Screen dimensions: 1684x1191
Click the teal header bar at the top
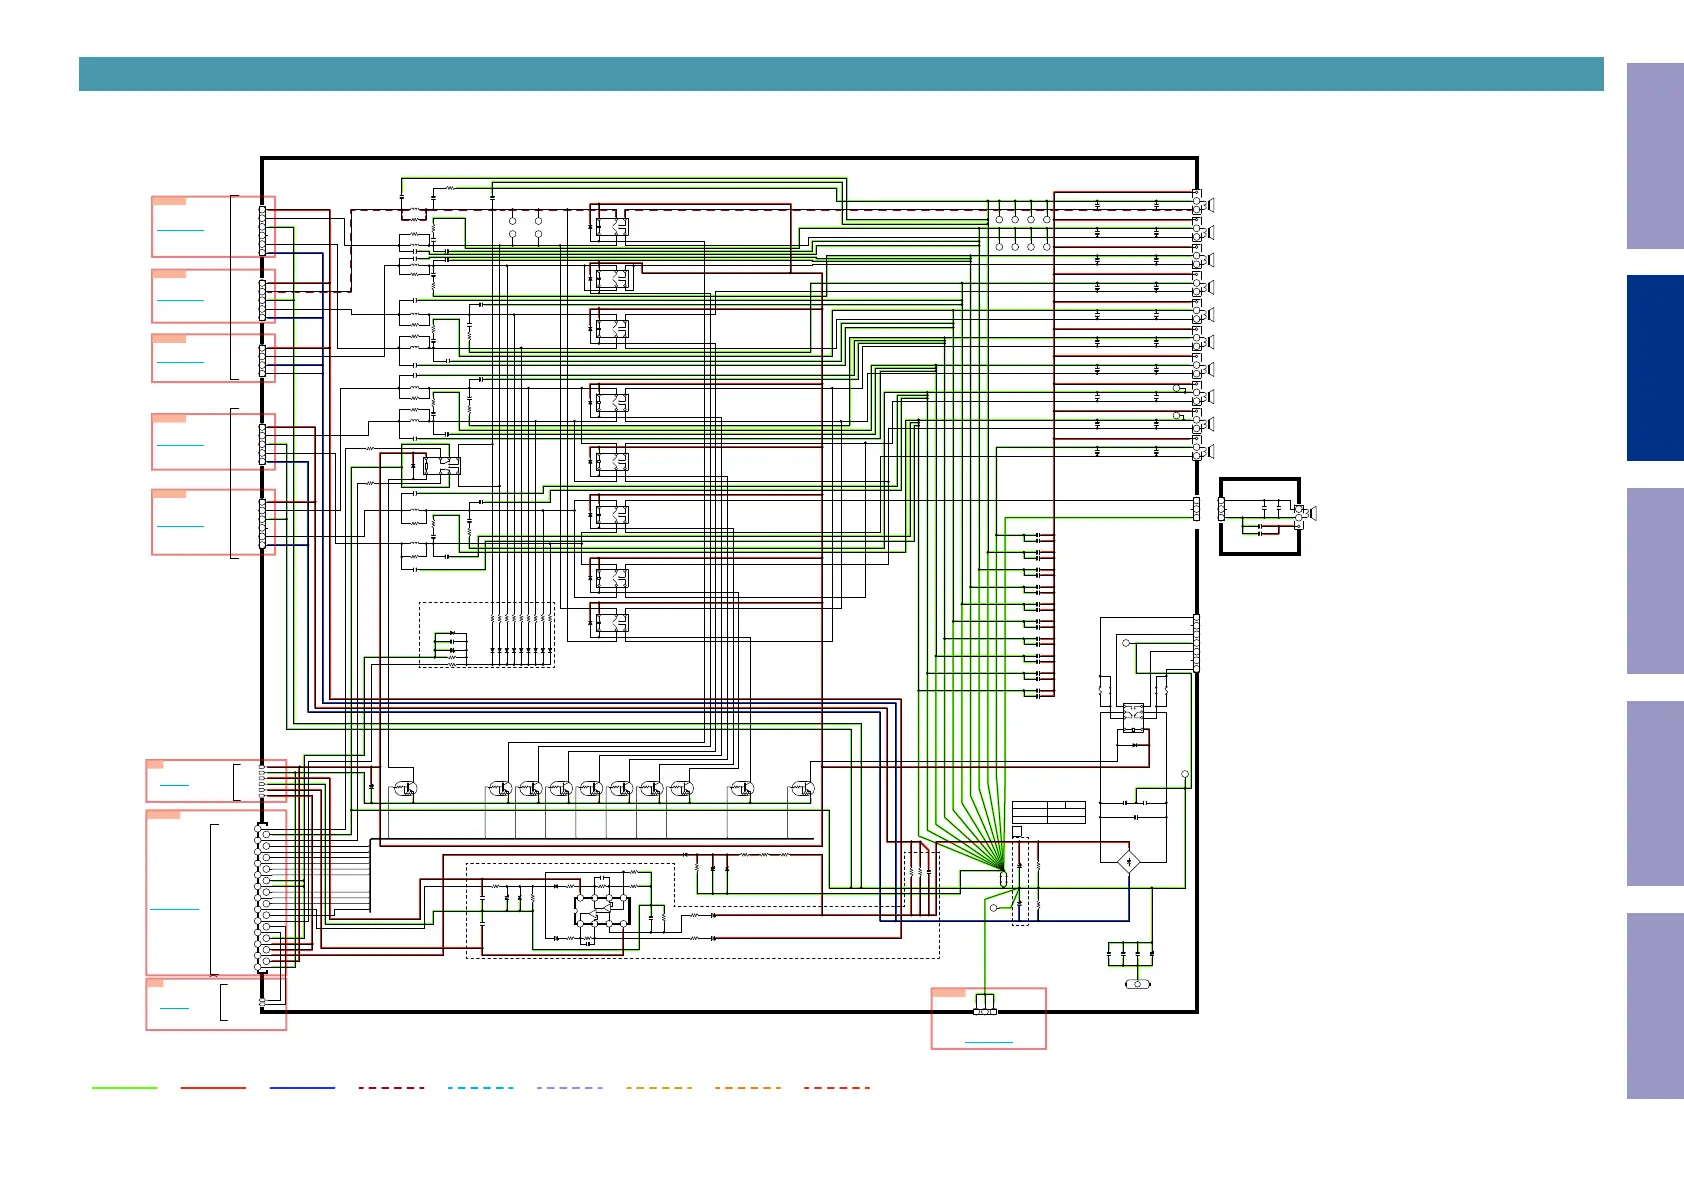pos(840,74)
